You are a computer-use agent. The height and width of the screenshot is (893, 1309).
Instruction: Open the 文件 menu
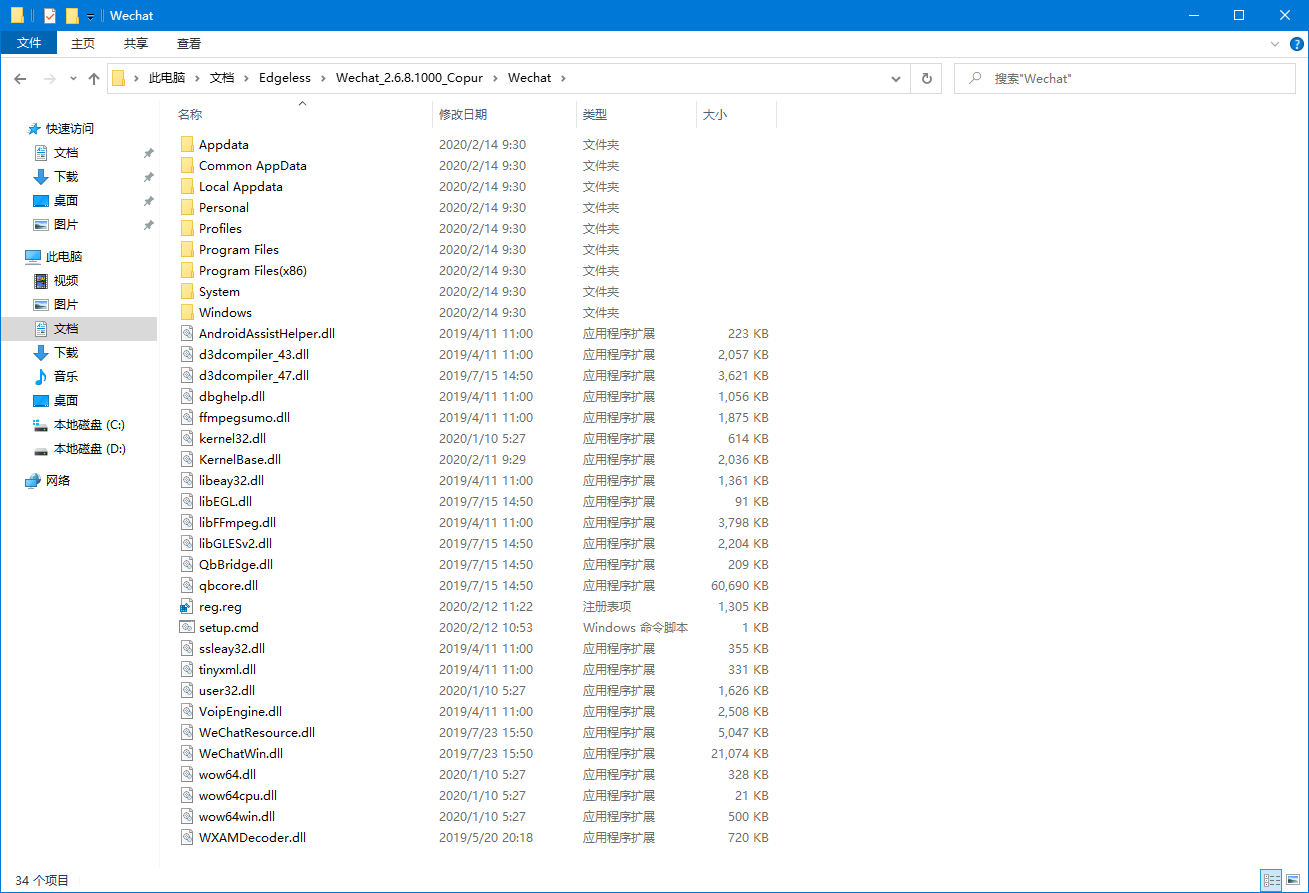[x=29, y=43]
